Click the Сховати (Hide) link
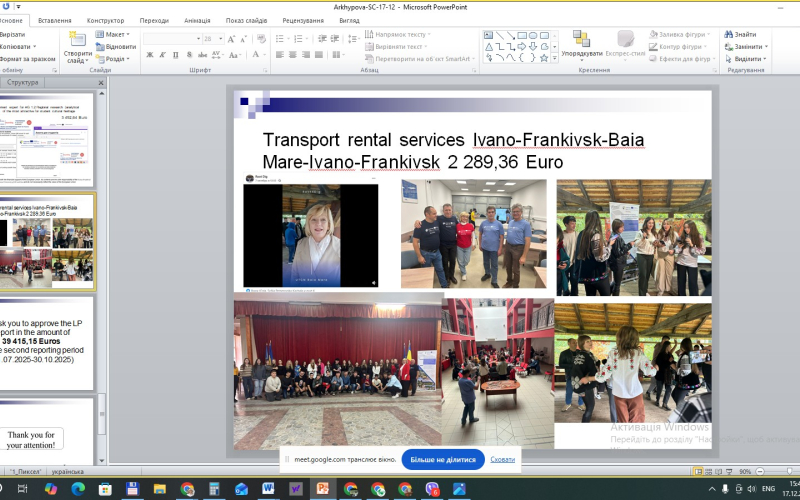This screenshot has width=800, height=500. [x=503, y=460]
